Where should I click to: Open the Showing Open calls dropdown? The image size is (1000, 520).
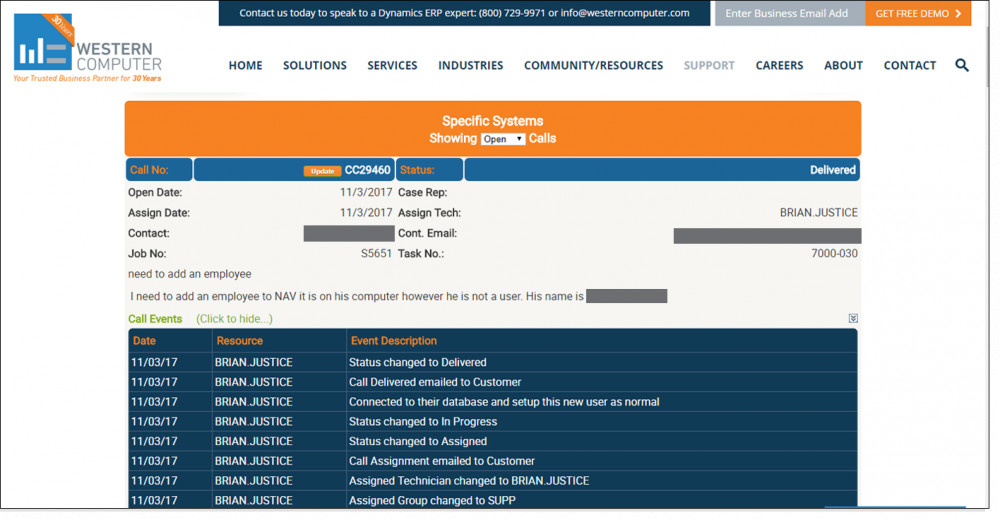pyautogui.click(x=502, y=139)
